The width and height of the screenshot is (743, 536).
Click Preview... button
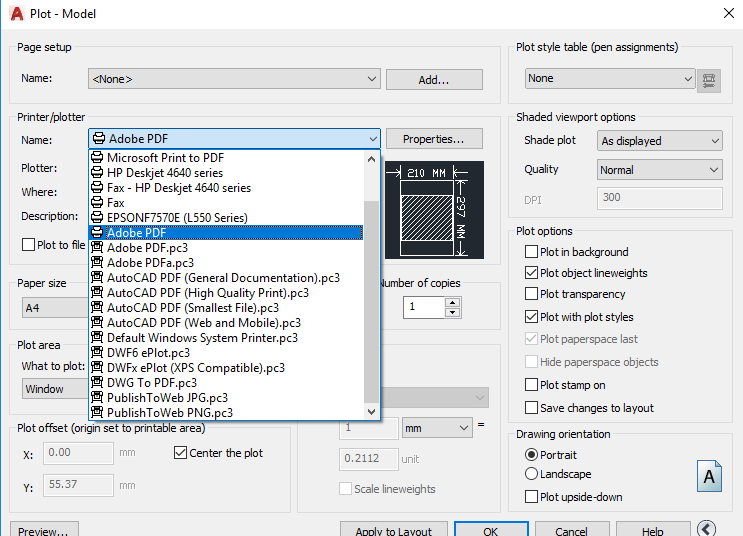pyautogui.click(x=44, y=530)
